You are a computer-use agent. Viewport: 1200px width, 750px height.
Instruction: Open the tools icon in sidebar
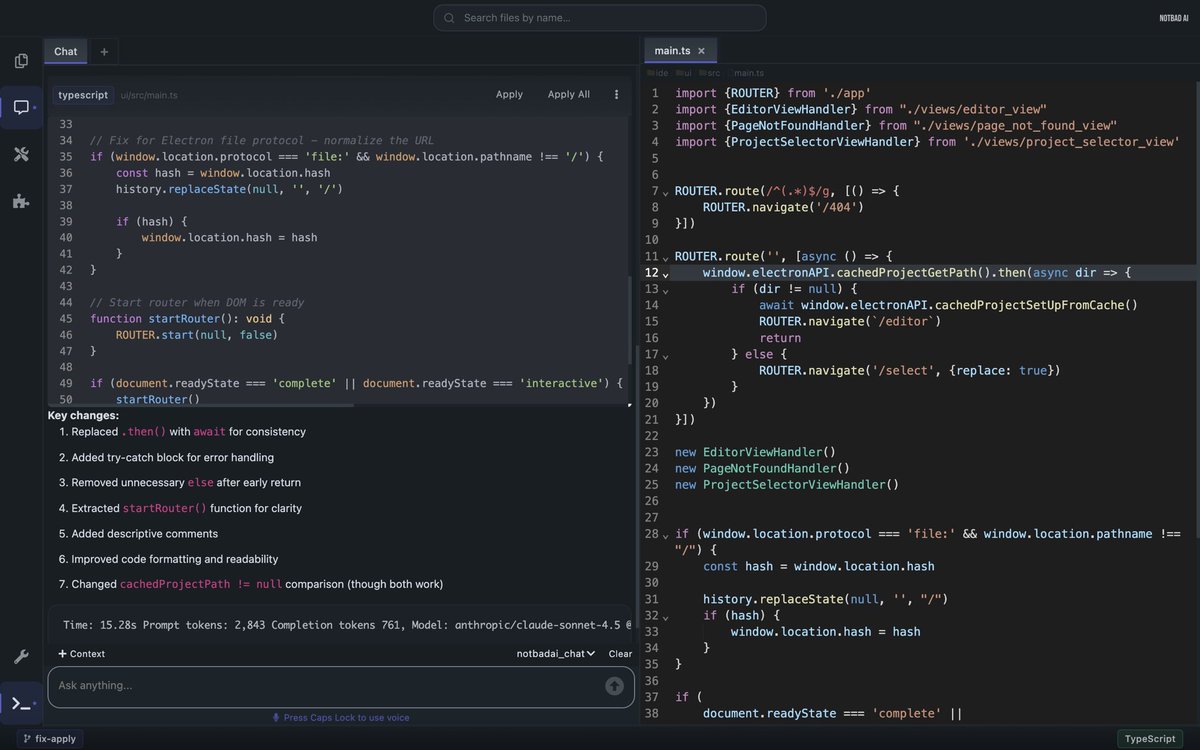[x=21, y=154]
